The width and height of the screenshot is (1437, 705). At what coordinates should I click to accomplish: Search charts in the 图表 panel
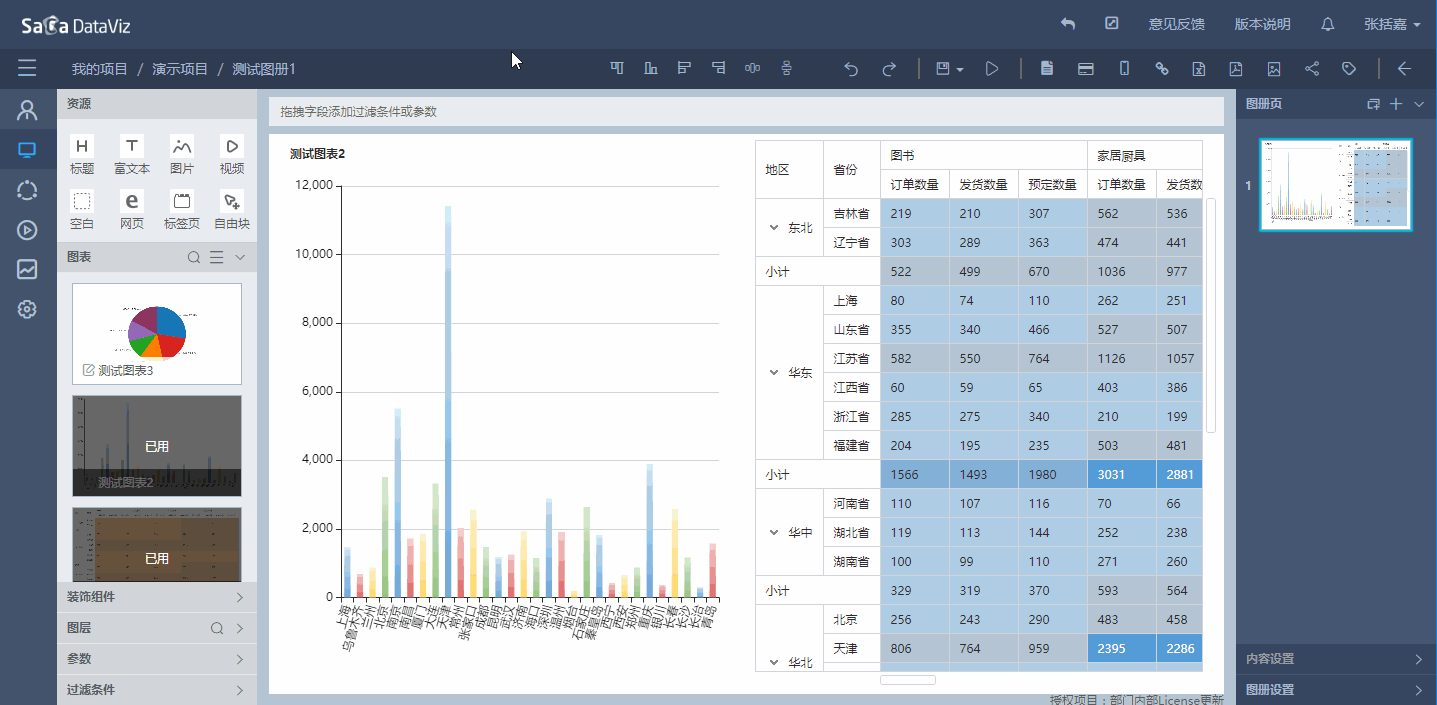[195, 258]
